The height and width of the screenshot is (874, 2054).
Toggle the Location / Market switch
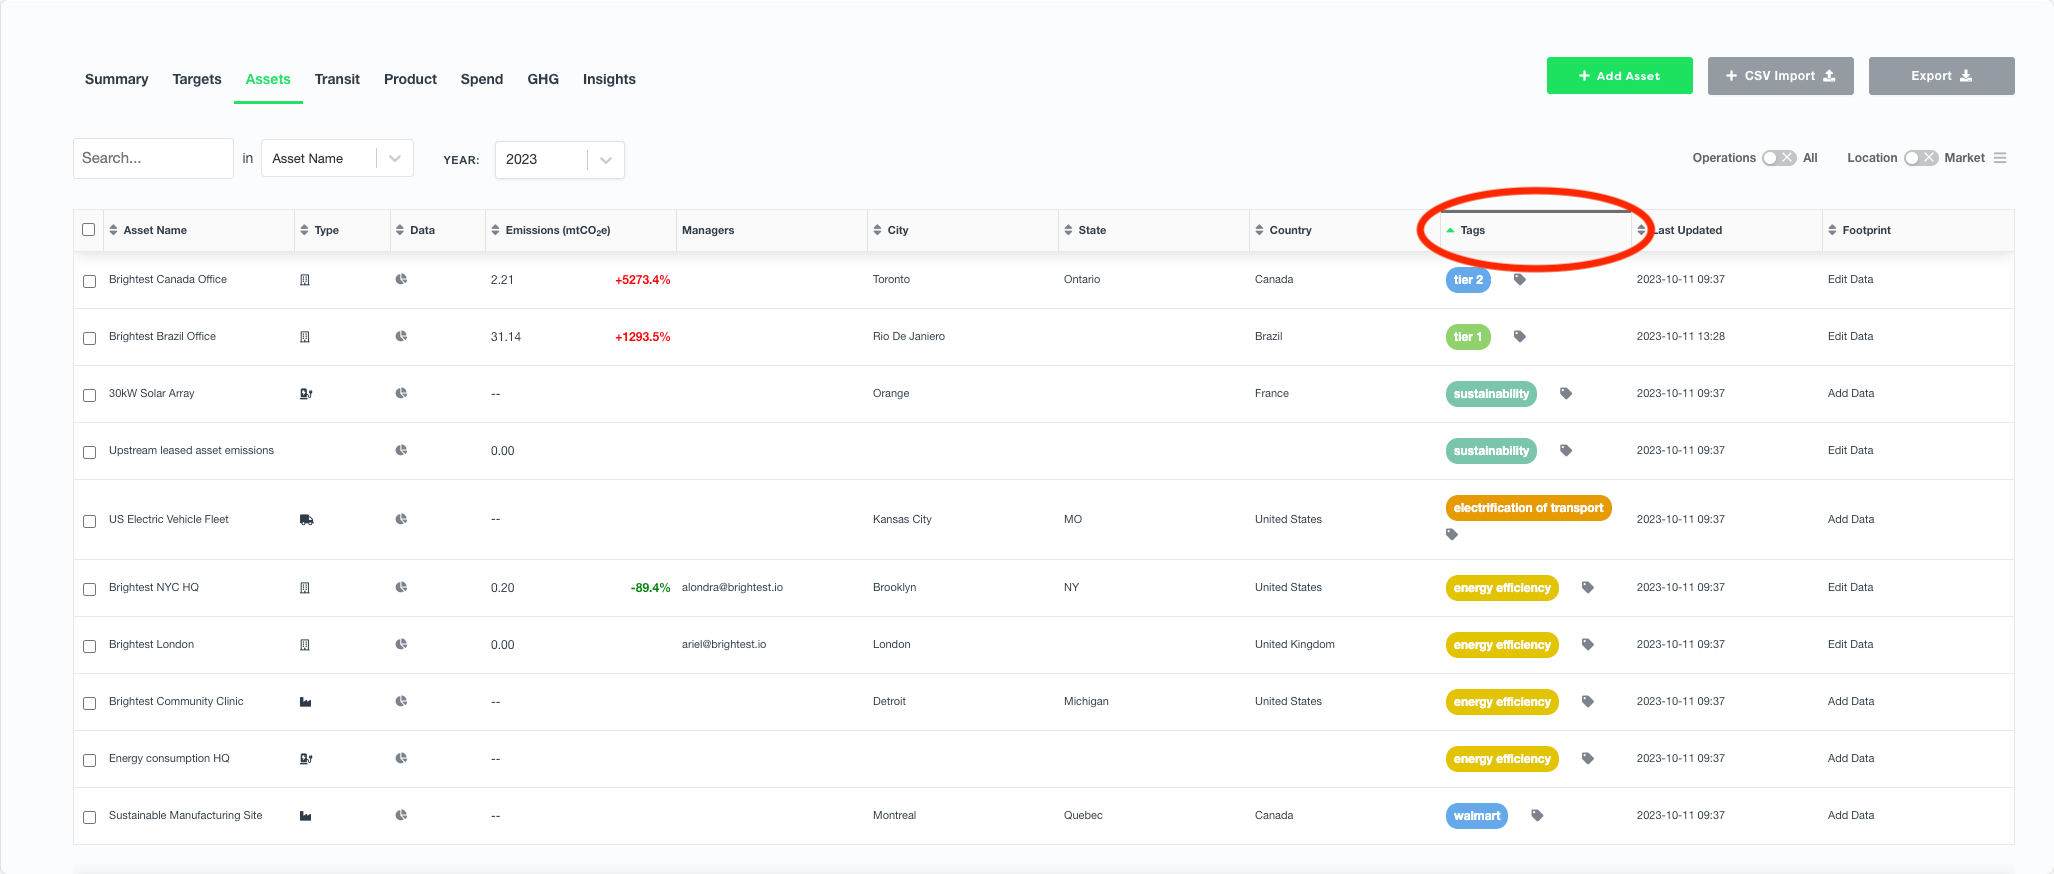click(x=1920, y=158)
